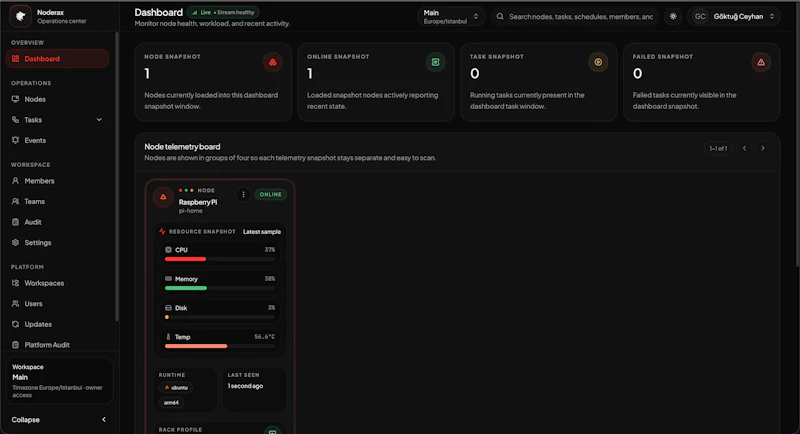Click the Noderax logo icon

pos(20,16)
